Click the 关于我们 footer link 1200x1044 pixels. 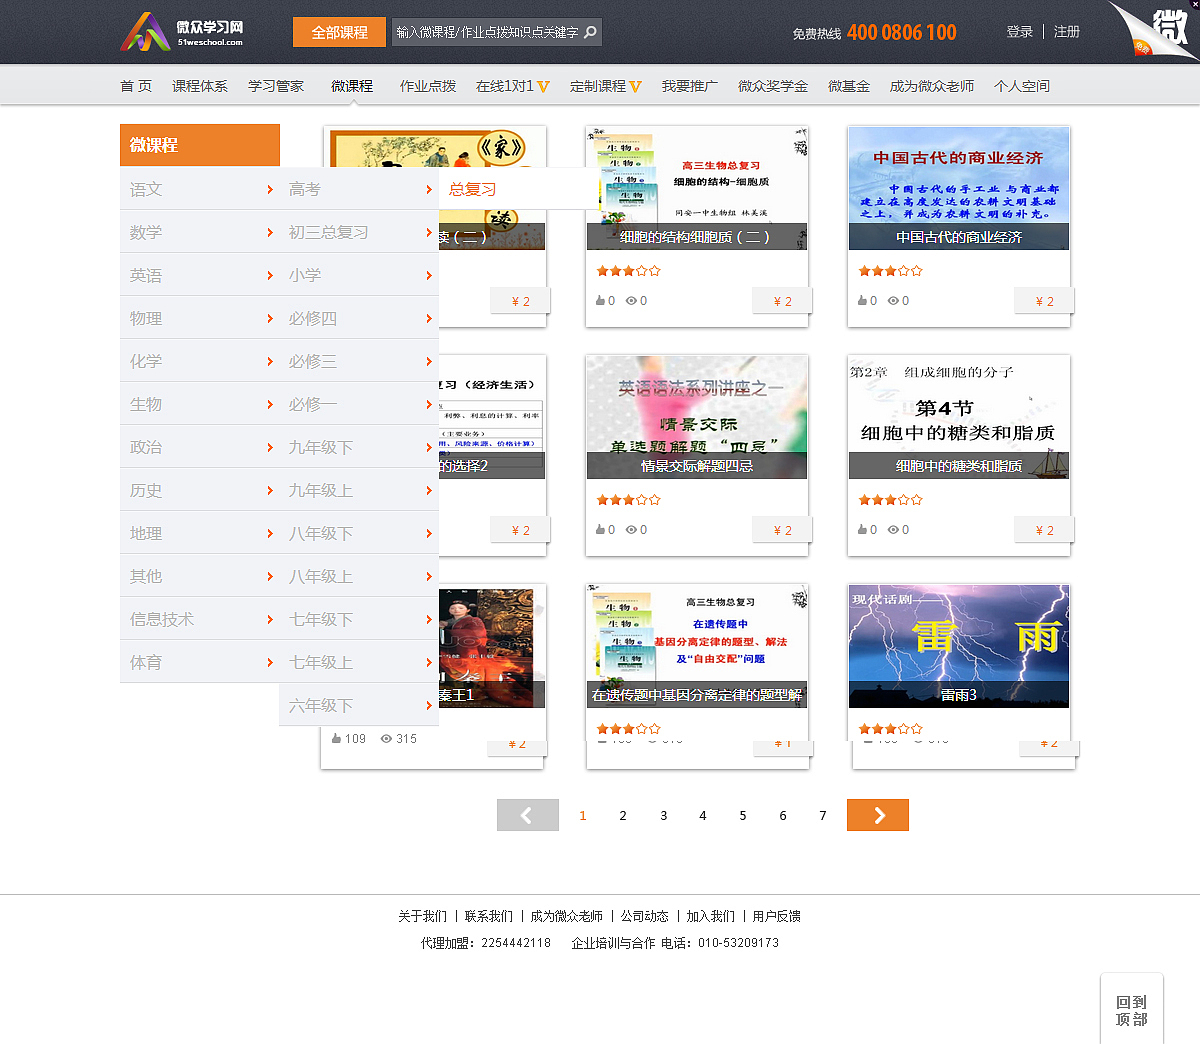(422, 916)
